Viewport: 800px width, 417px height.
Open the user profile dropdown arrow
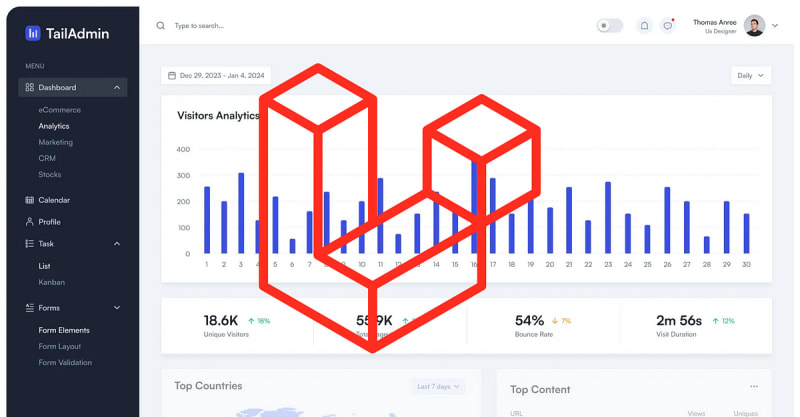pyautogui.click(x=775, y=26)
